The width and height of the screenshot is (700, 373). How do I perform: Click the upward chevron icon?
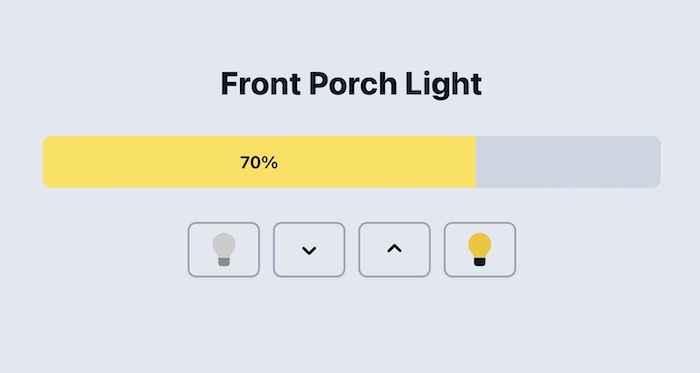click(x=394, y=249)
